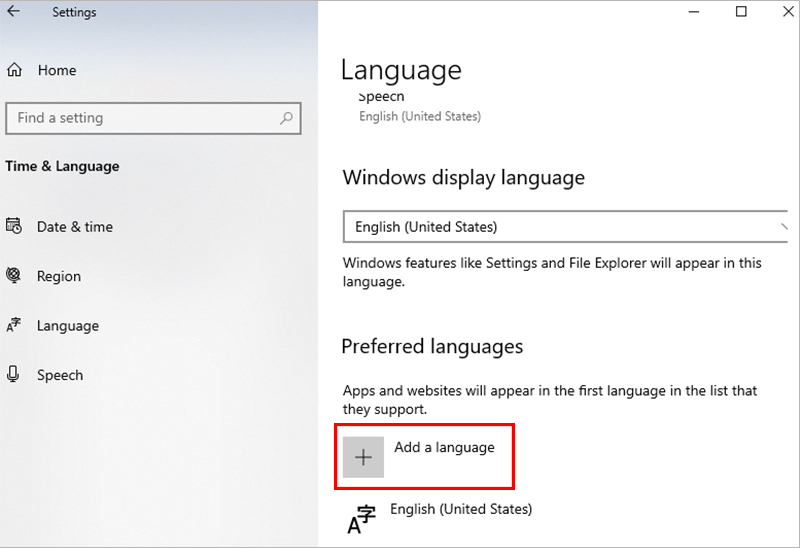800x548 pixels.
Task: Click the sidebar Language icon
Action: click(x=14, y=325)
